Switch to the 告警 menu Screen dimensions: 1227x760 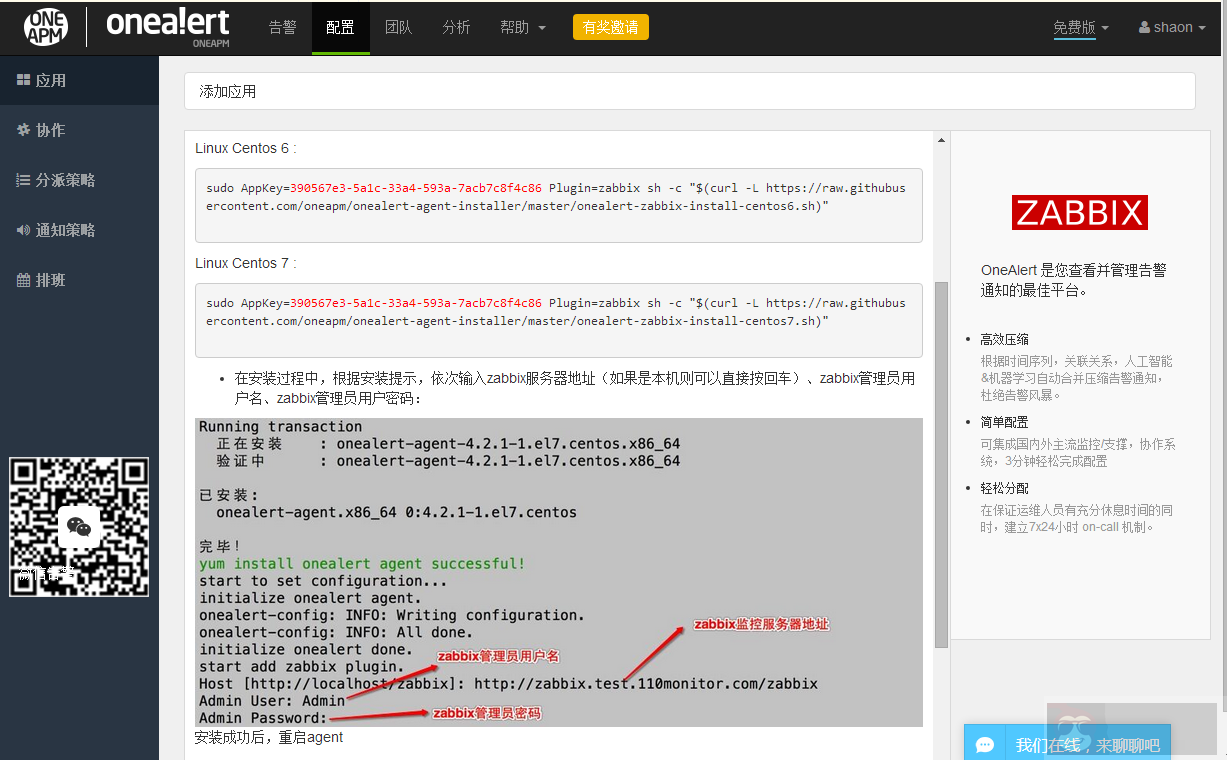click(283, 27)
